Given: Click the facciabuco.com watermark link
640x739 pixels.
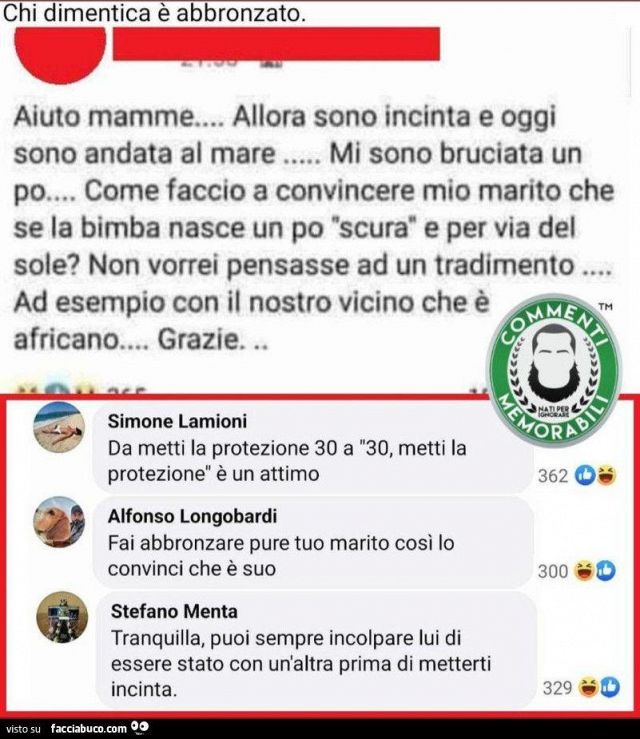Looking at the screenshot, I should 89,728.
